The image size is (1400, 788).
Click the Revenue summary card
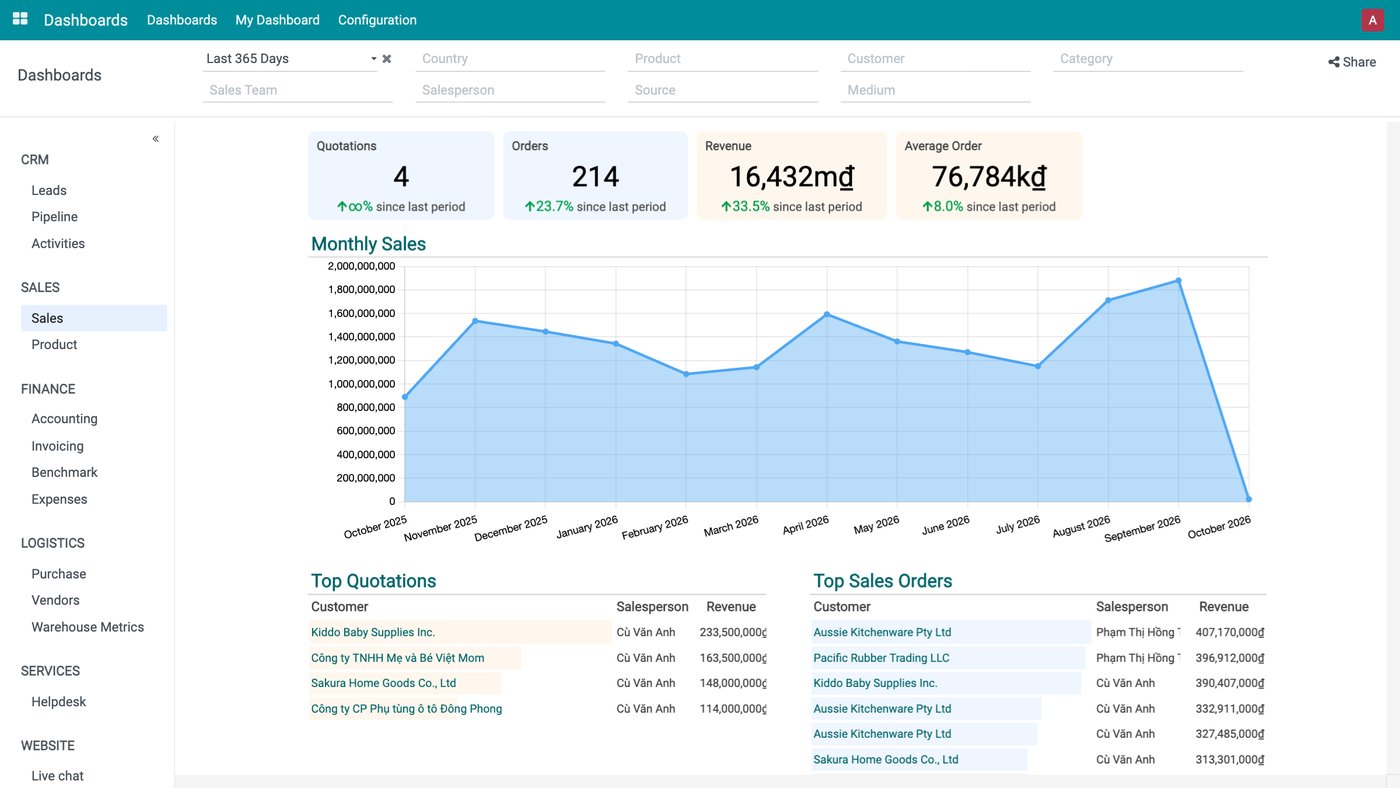click(792, 176)
